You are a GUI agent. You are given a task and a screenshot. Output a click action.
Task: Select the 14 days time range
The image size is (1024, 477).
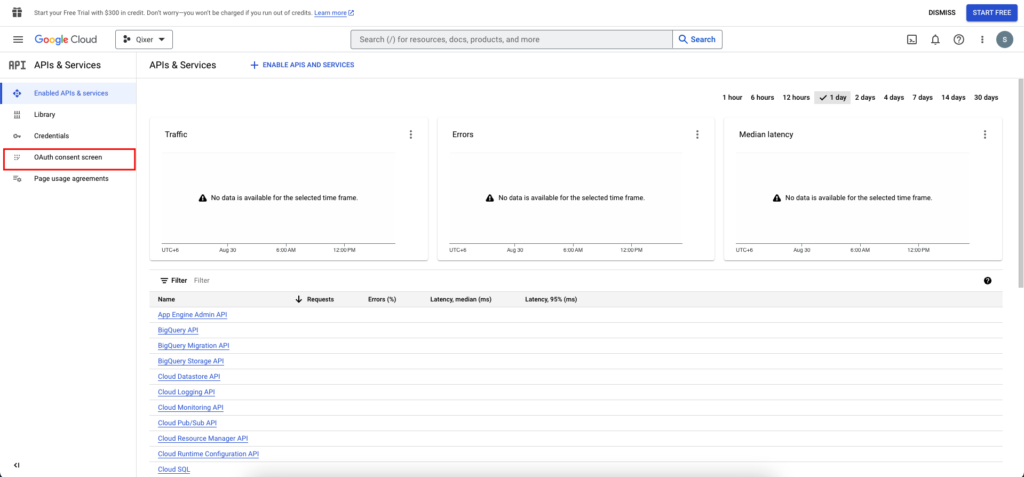click(953, 97)
